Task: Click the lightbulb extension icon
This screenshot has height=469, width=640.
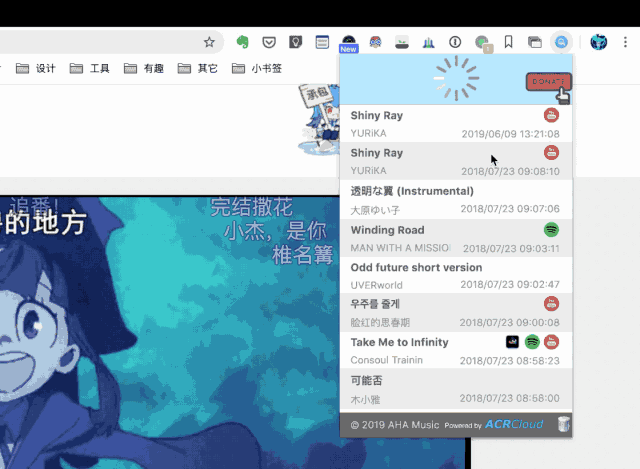Action: coord(296,42)
